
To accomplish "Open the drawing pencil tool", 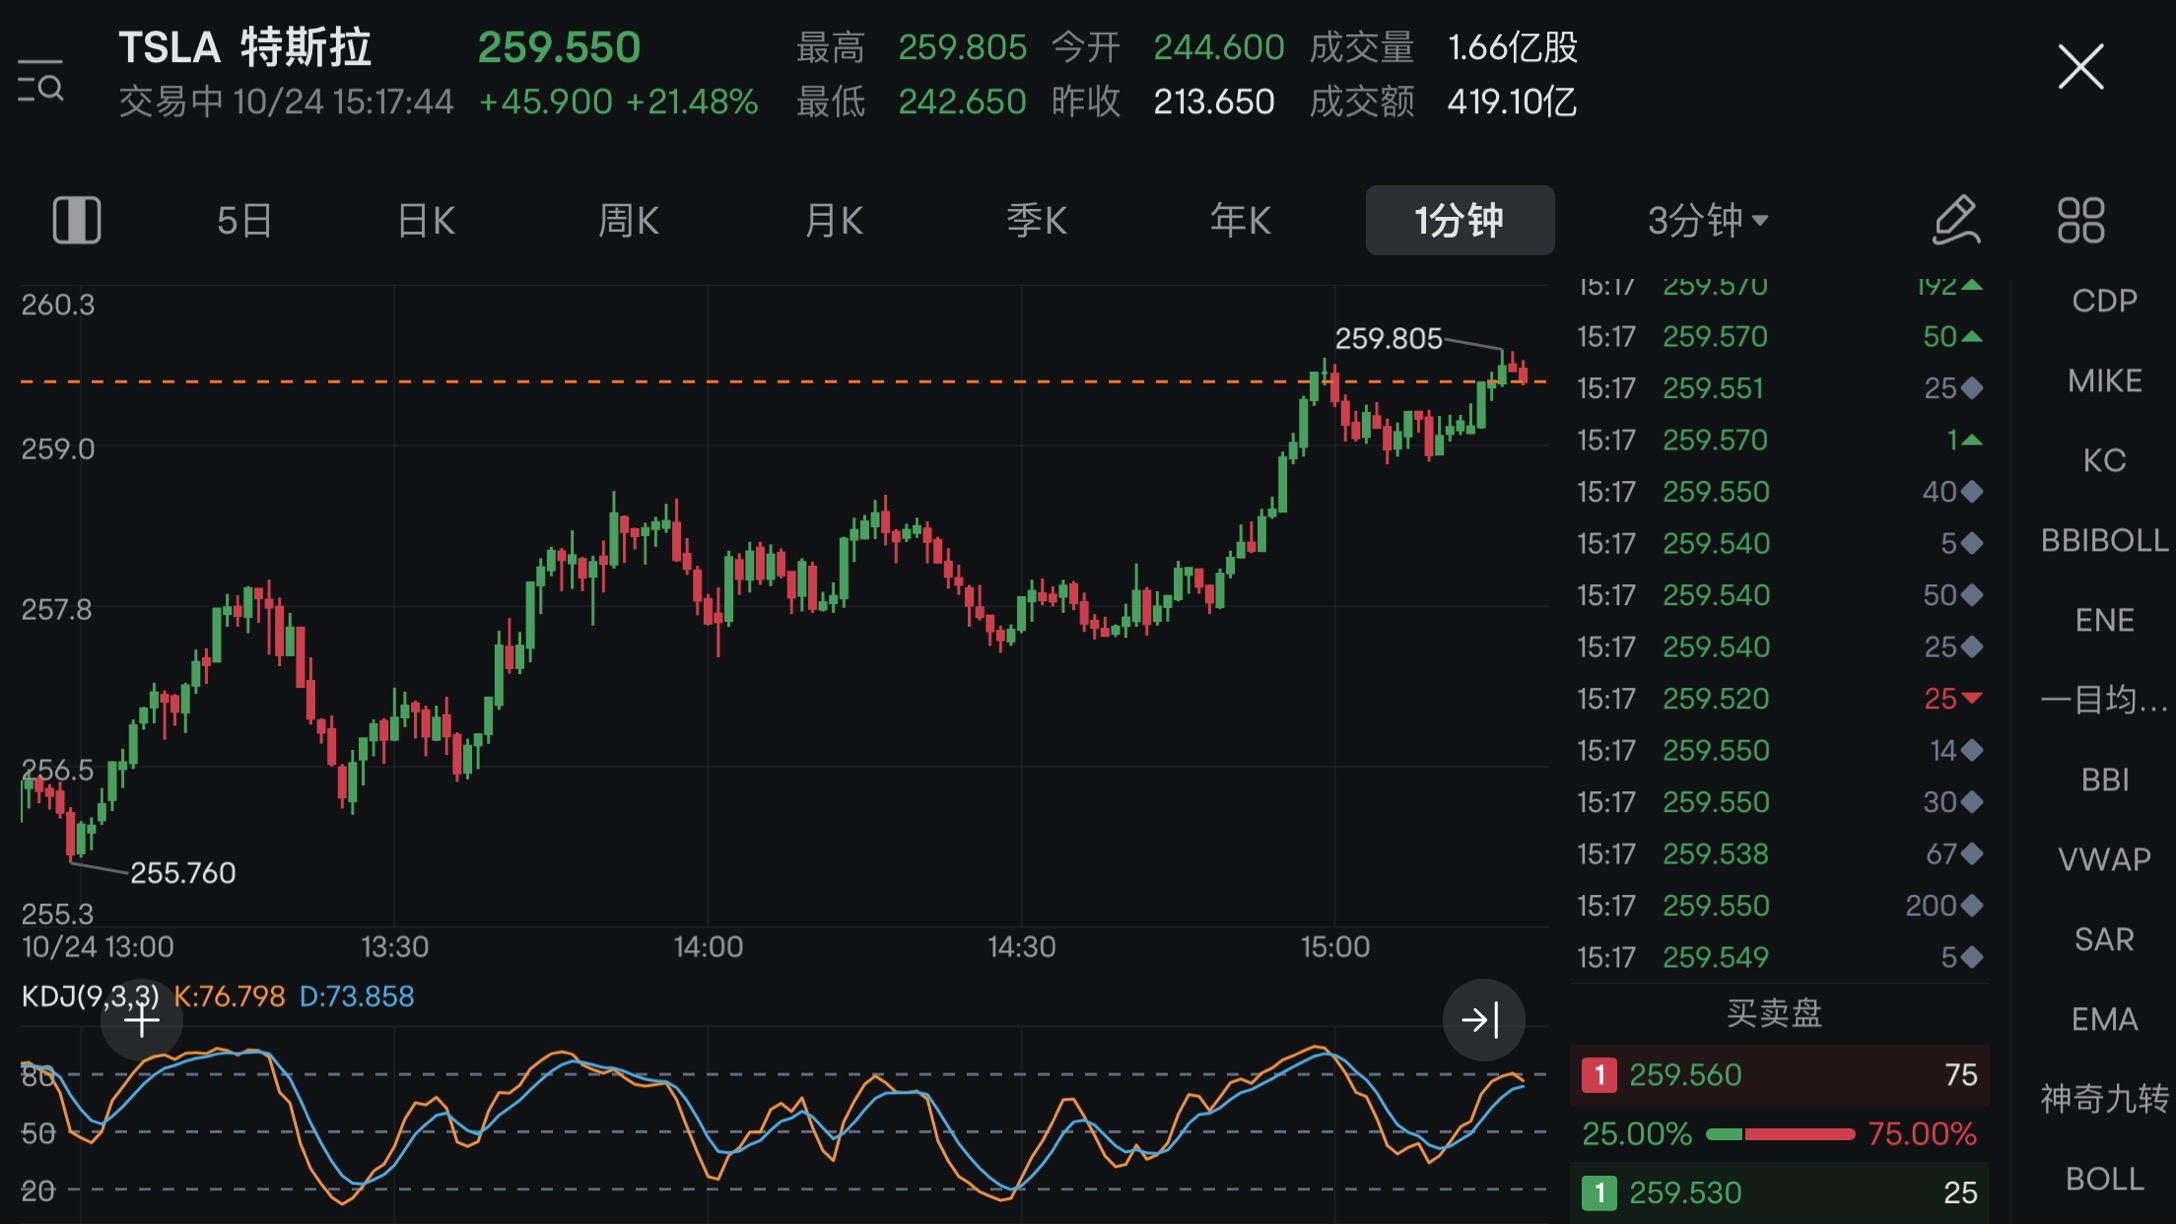I will point(1955,220).
